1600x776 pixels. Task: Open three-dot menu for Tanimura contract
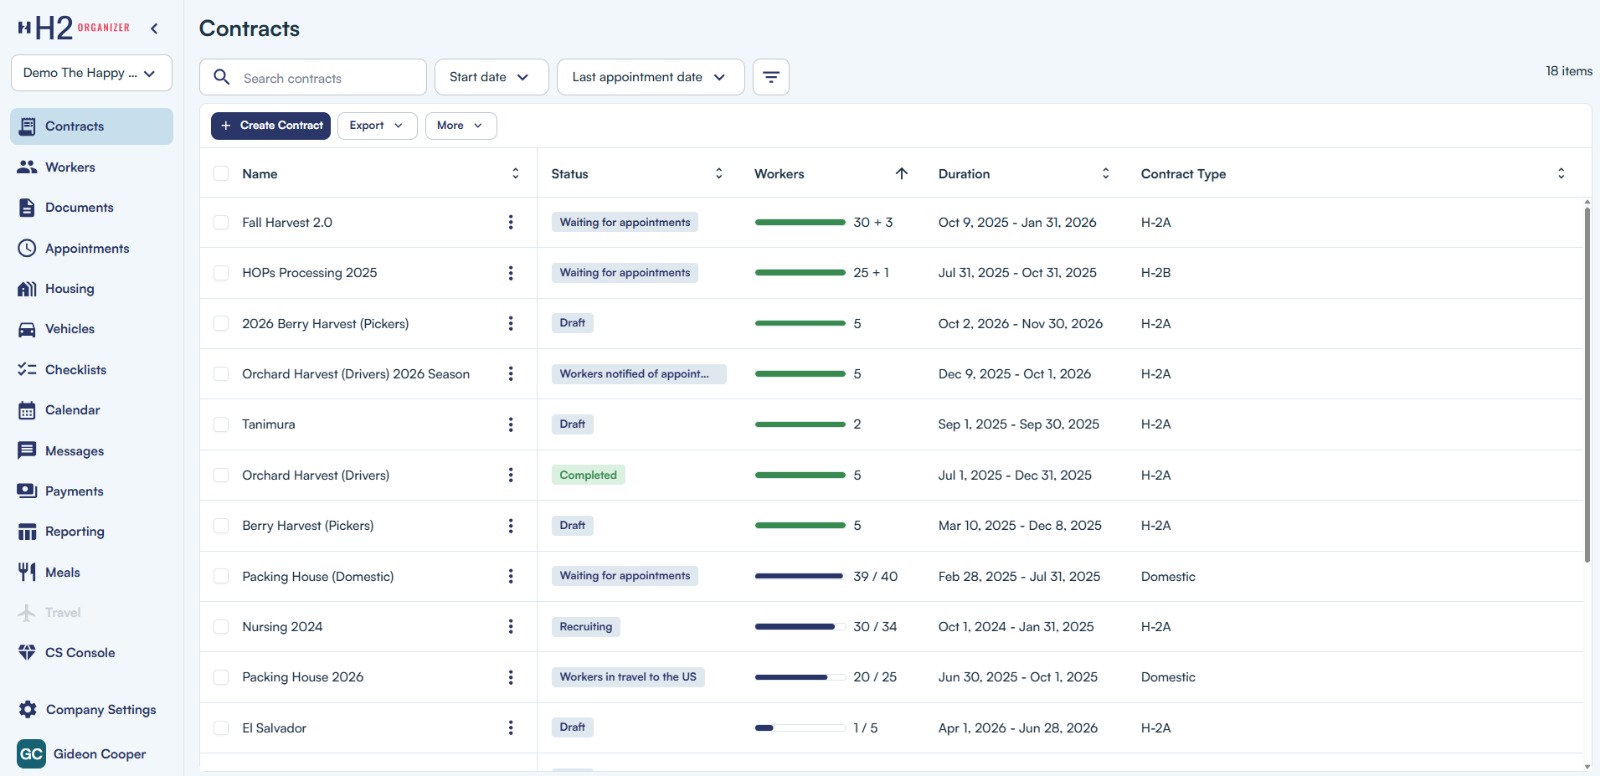510,424
